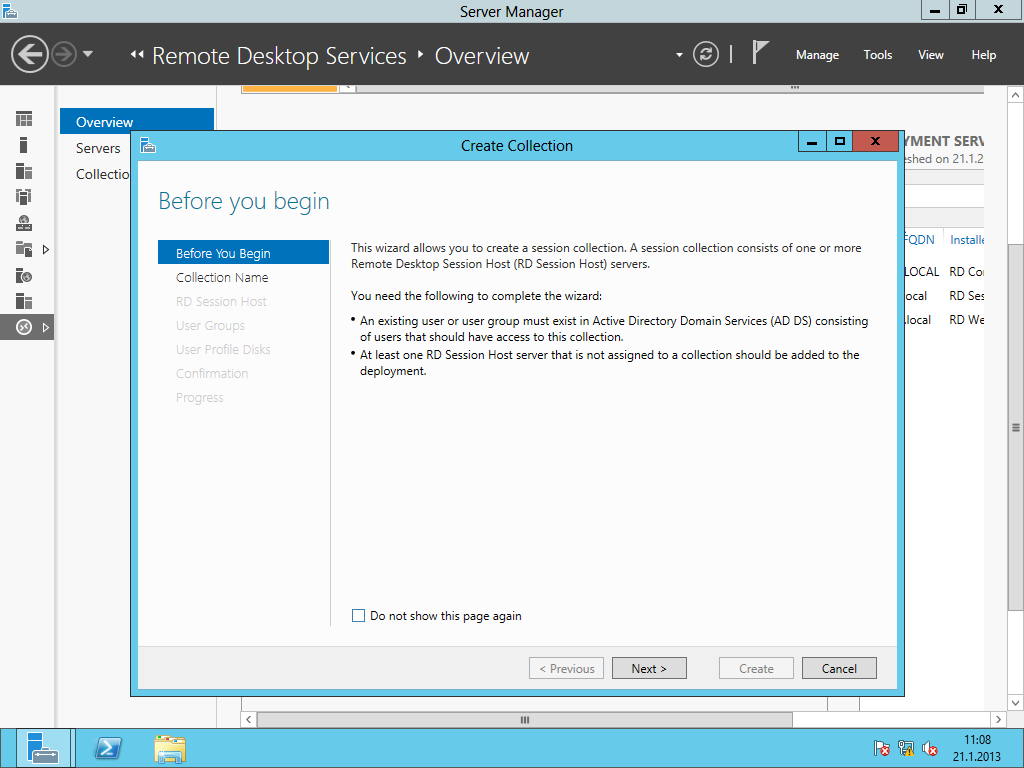The height and width of the screenshot is (768, 1024).
Task: Open the notifications flag icon
Action: tap(761, 53)
